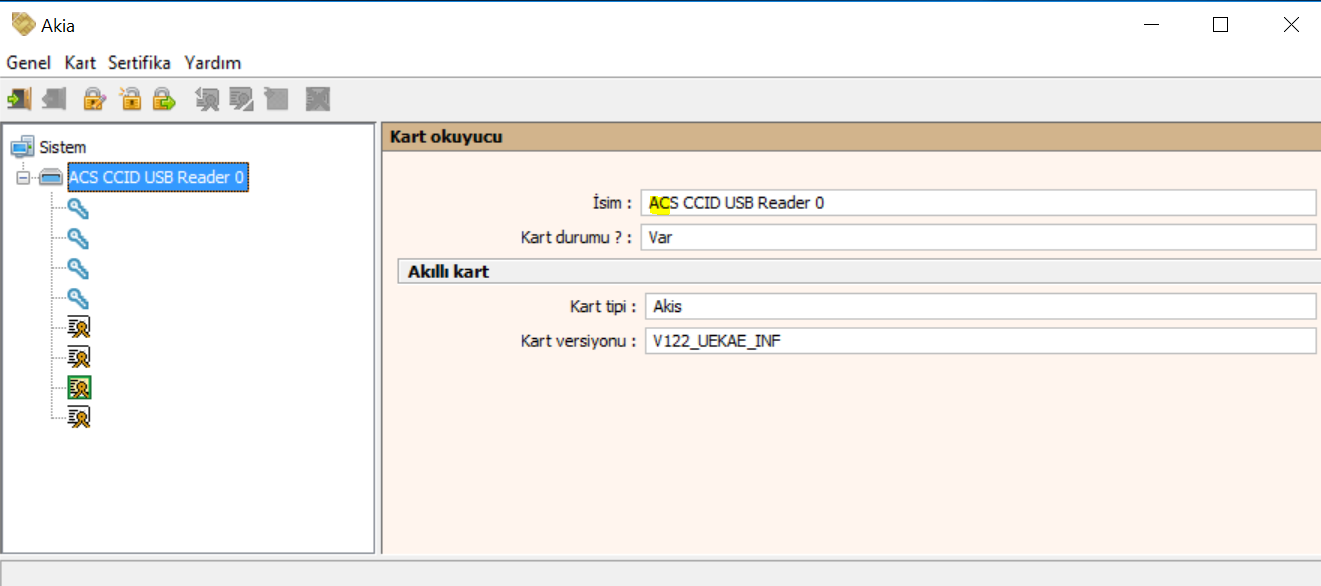Maximize the Akia window
The width and height of the screenshot is (1321, 586).
pos(1220,25)
